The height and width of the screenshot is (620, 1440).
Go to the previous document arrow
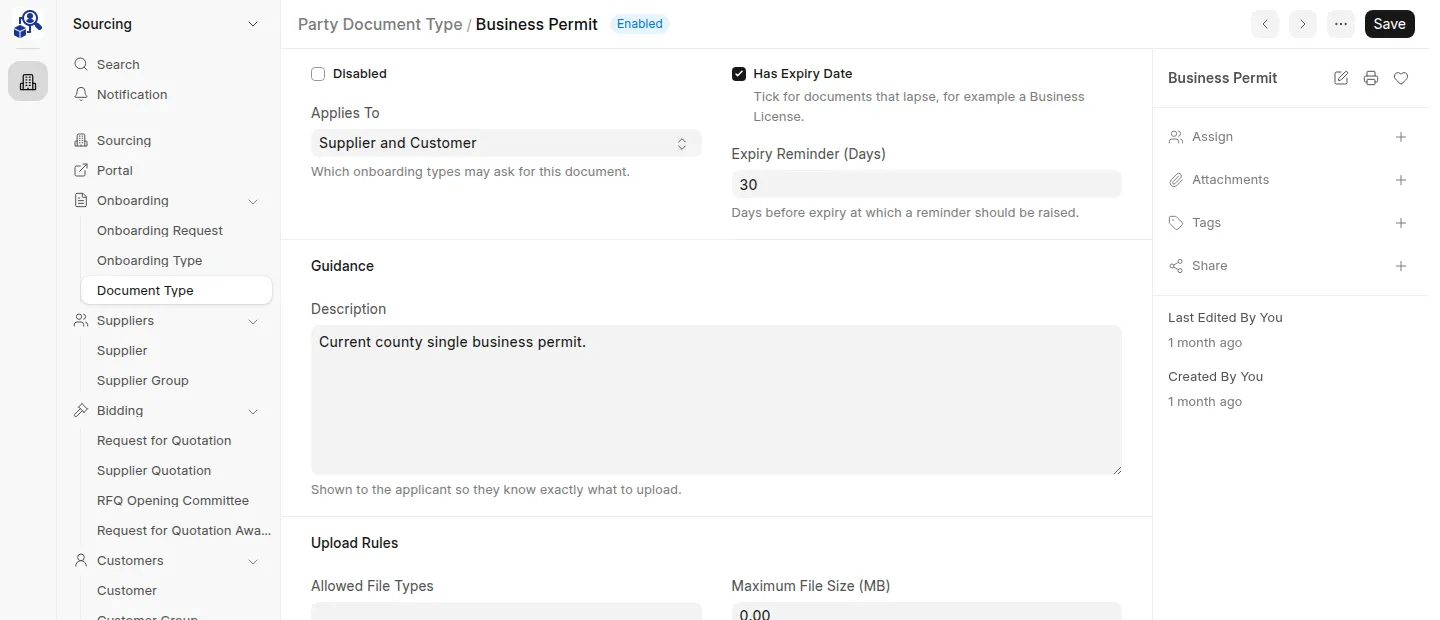[x=1265, y=24]
